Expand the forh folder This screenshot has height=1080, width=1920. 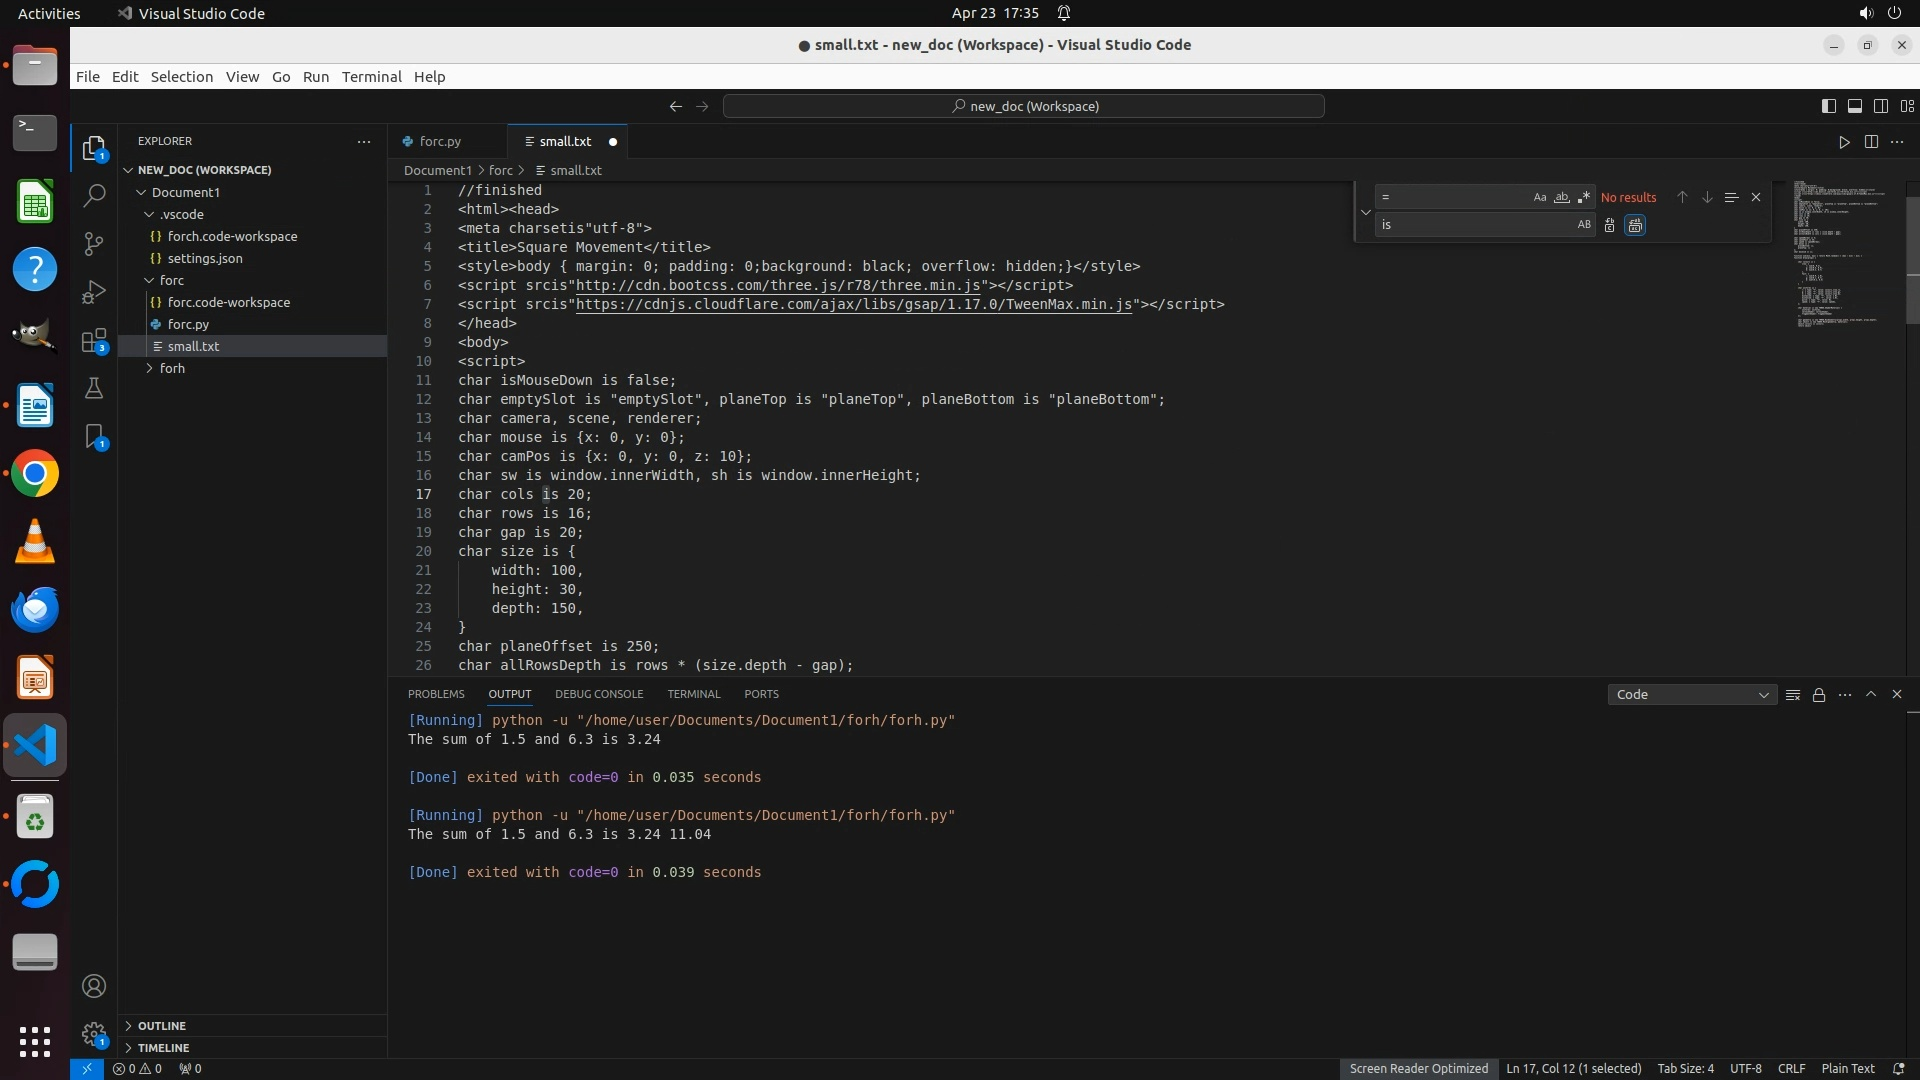pos(172,368)
